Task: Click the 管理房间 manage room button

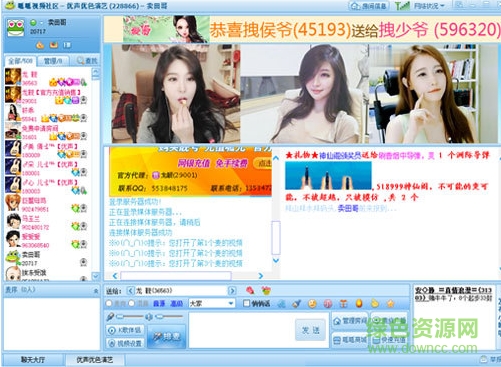Action: 350,321
